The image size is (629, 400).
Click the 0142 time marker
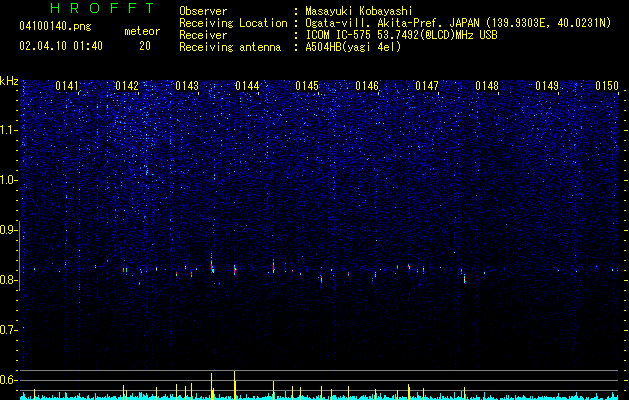coord(127,86)
